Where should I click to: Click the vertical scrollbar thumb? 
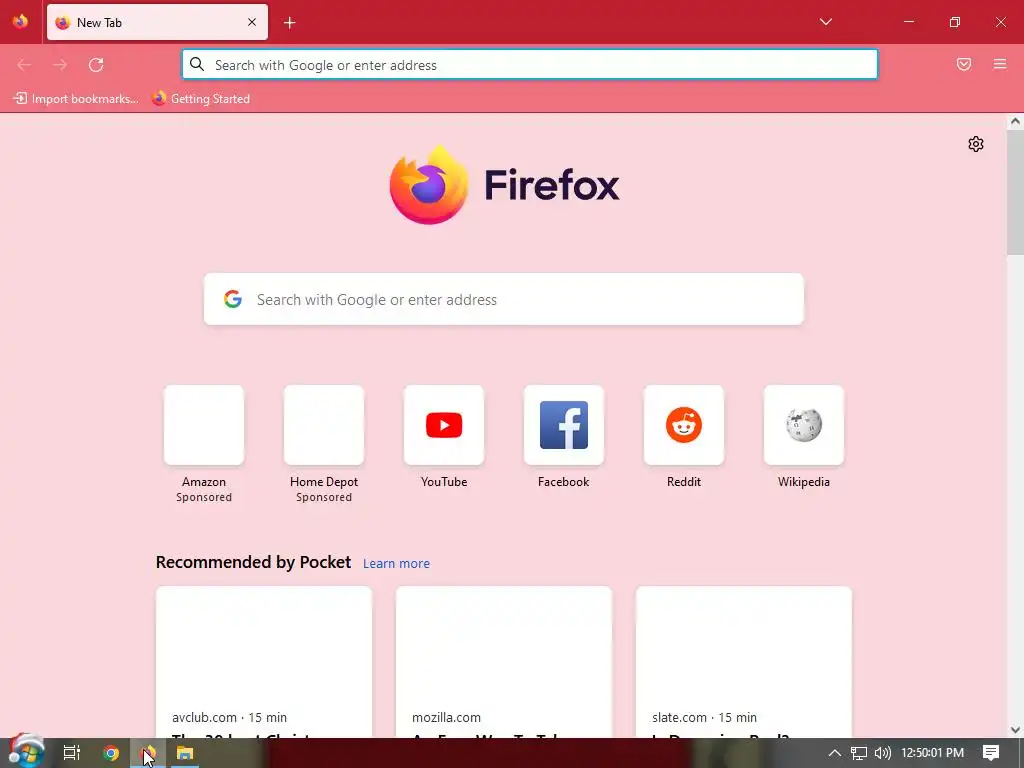[1015, 191]
